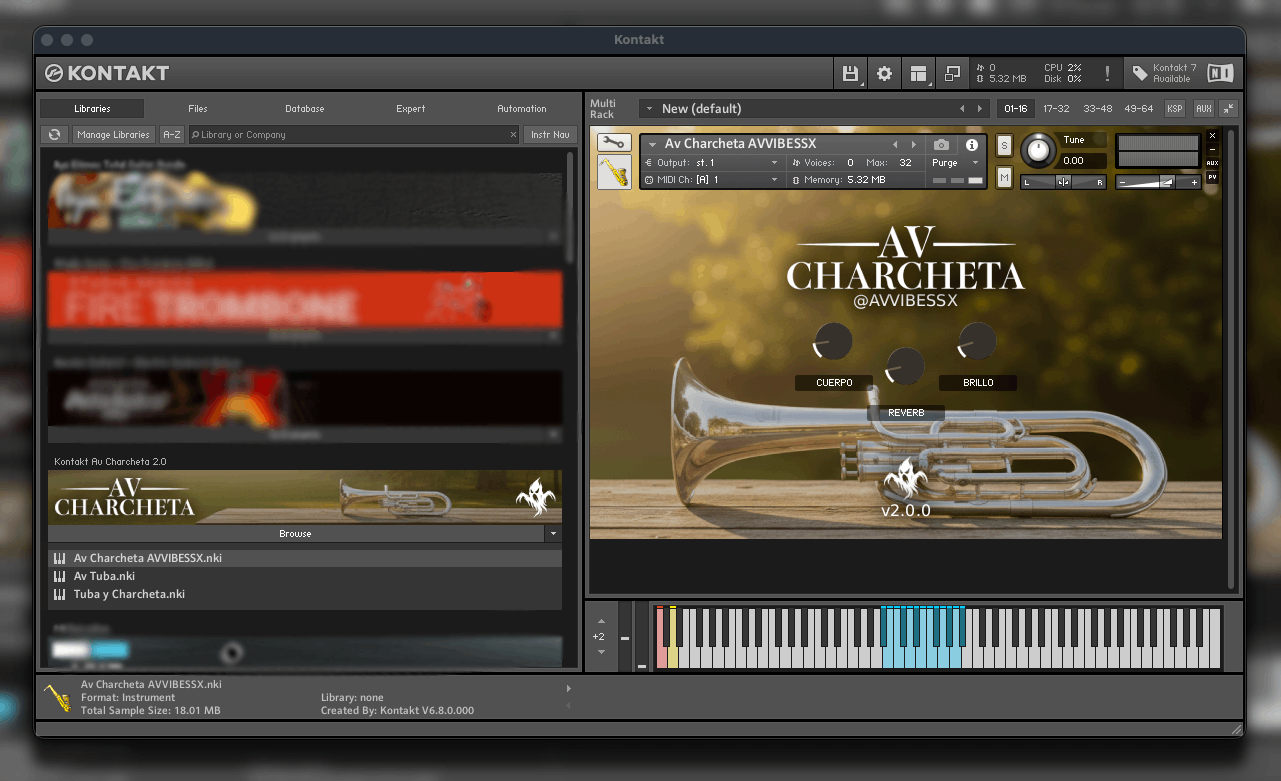Shift the keyboard octave up

[x=601, y=622]
